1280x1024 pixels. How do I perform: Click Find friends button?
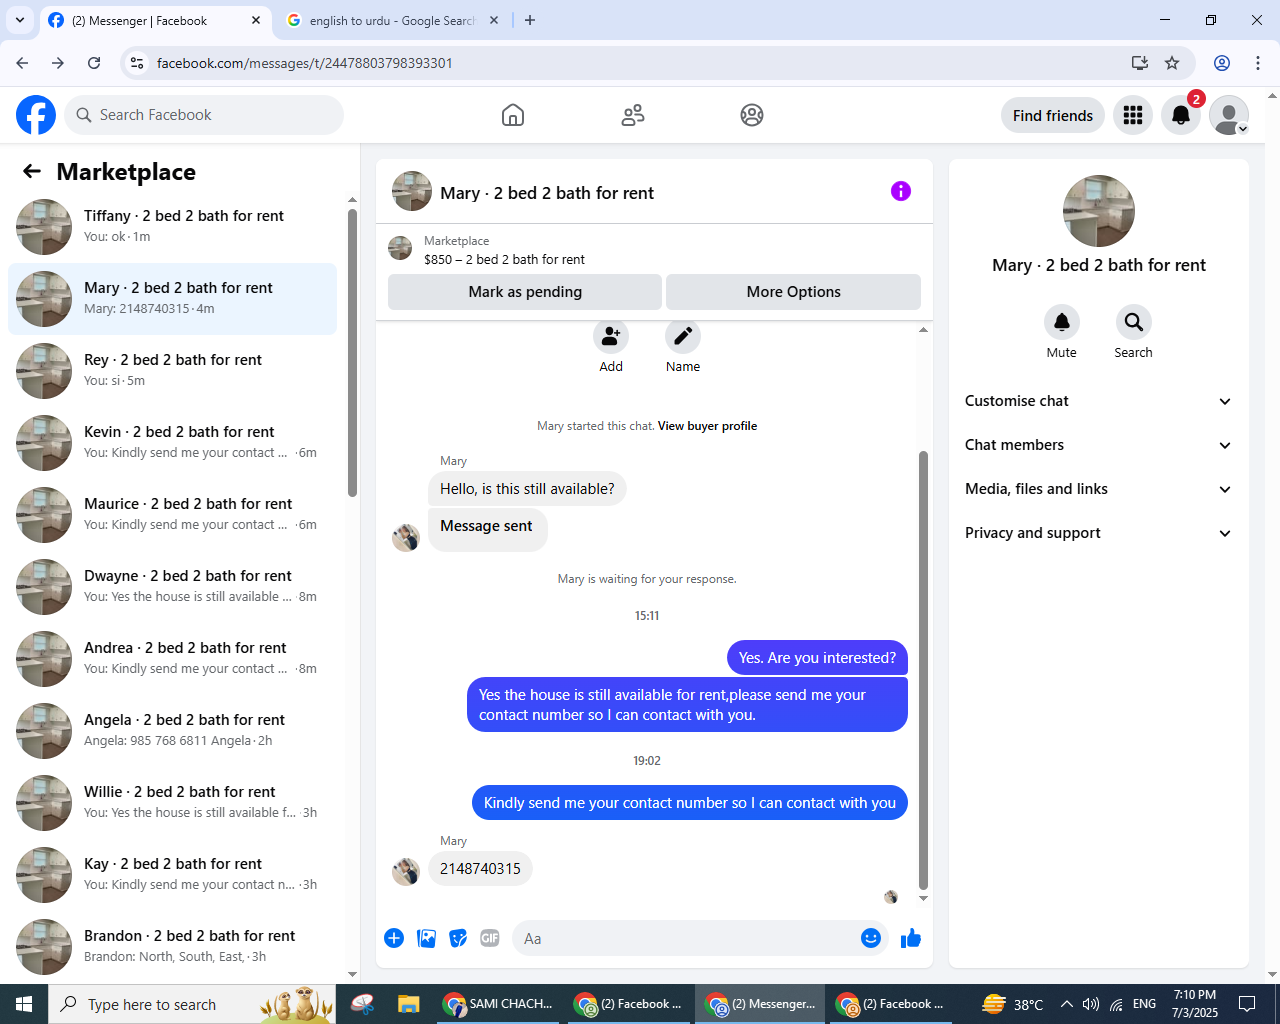click(x=1053, y=115)
